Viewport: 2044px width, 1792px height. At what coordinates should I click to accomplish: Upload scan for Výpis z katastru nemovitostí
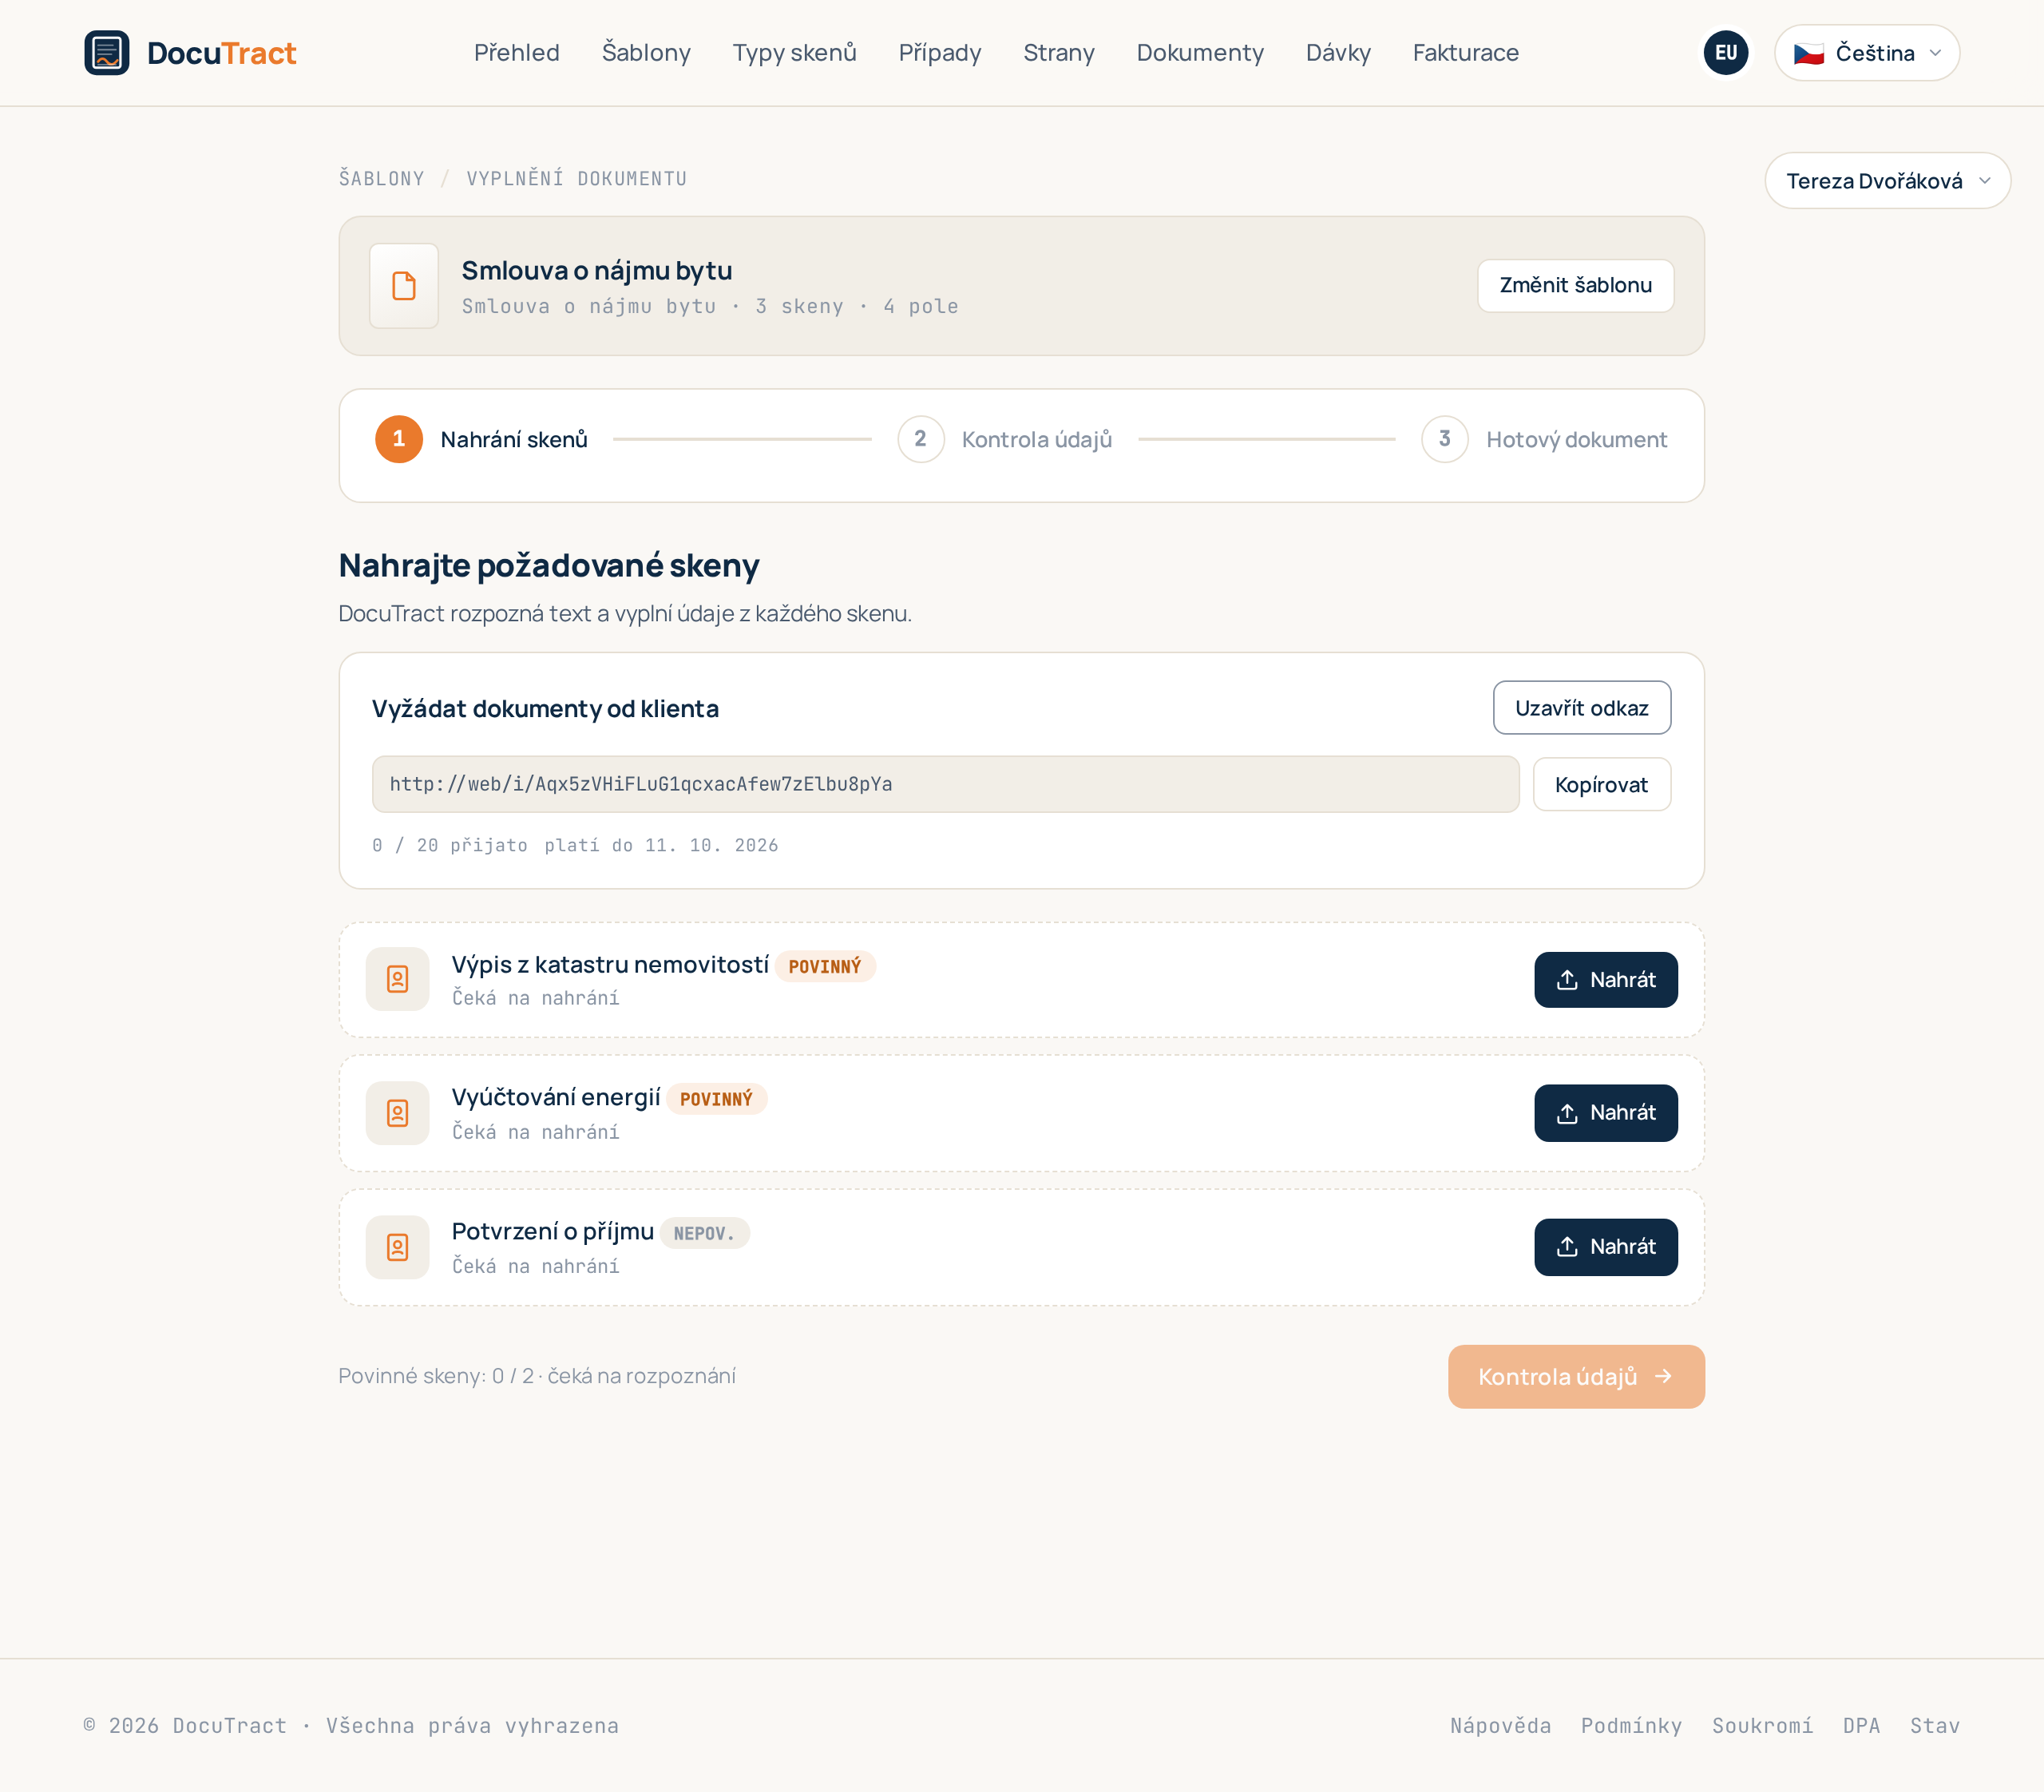pos(1606,980)
